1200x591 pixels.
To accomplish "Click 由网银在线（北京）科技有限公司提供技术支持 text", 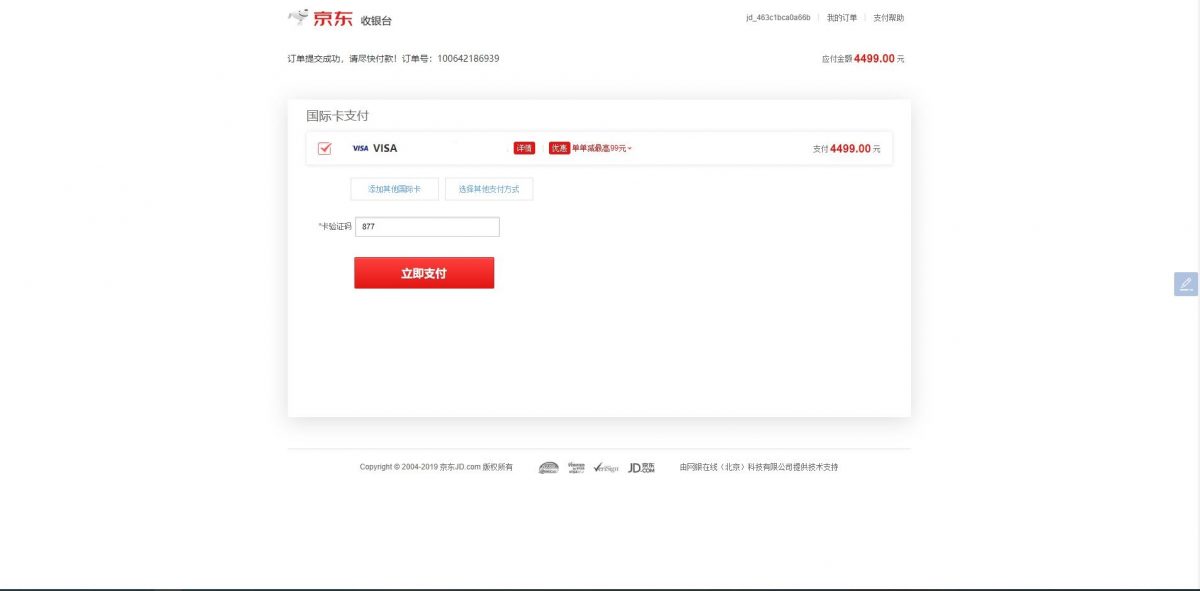I will pos(759,467).
